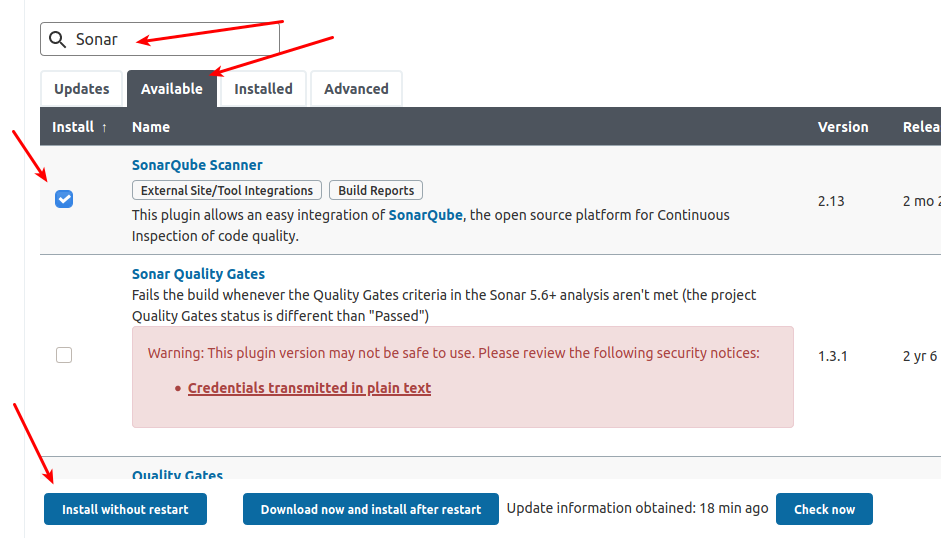
Task: Open the SonarQube Scanner plugin link
Action: tap(197, 165)
